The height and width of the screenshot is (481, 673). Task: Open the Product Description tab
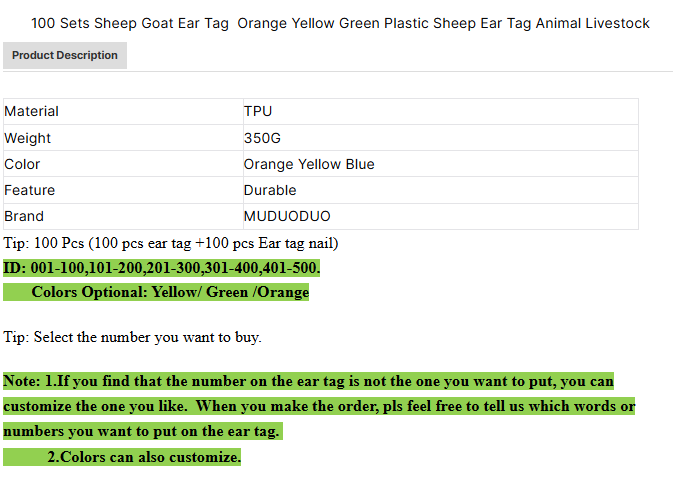click(x=65, y=56)
